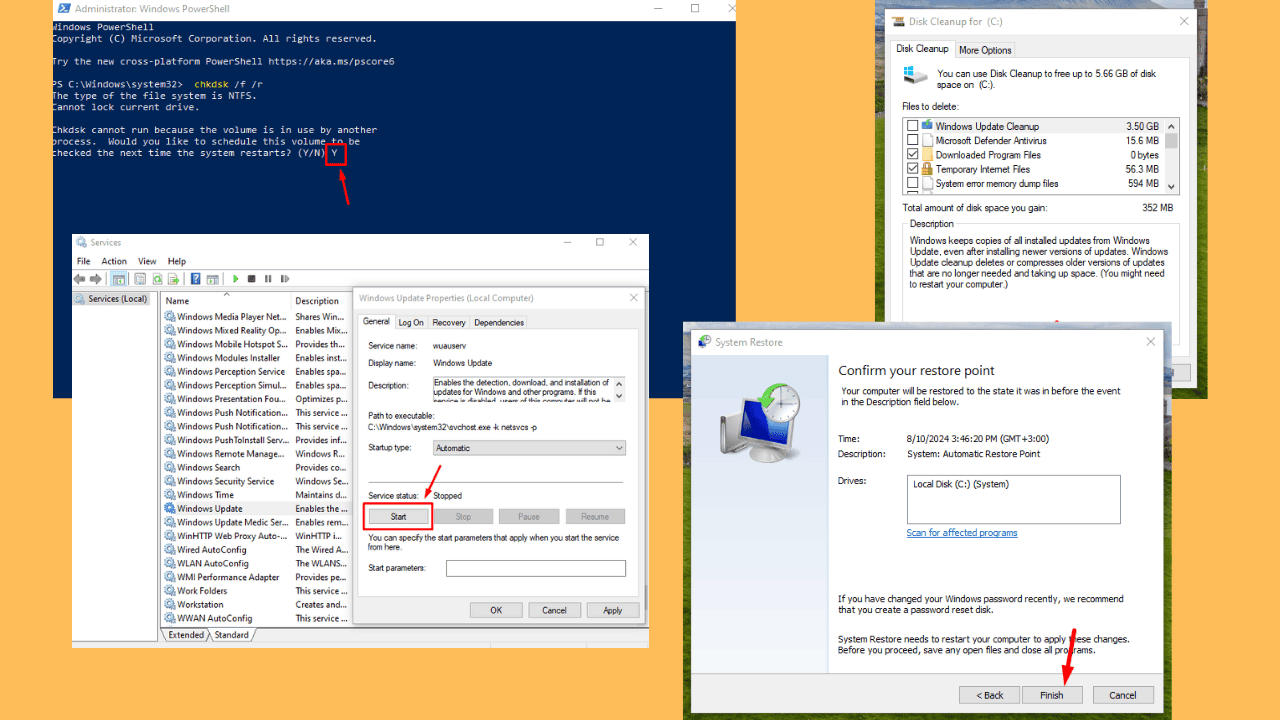Screen dimensions: 1280x720
Task: Select Local Disk (C:) (System) in Drives list
Action: (961, 485)
